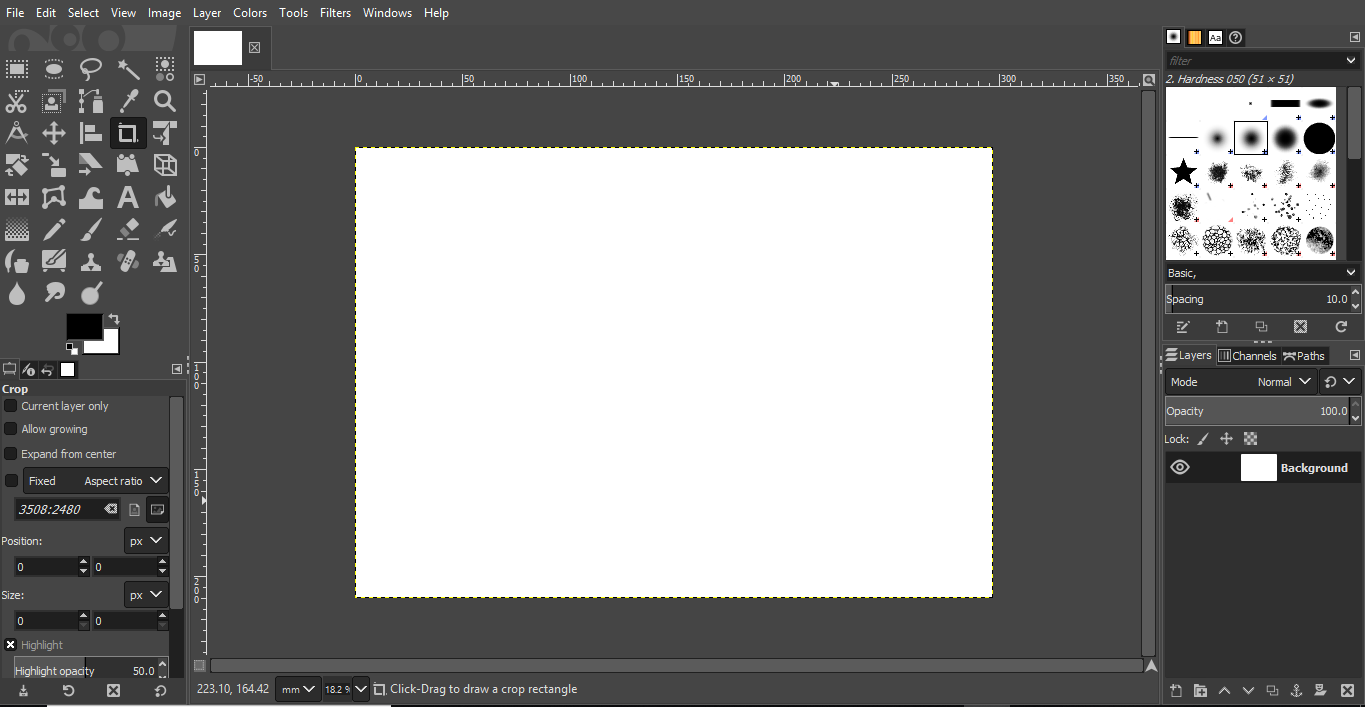
Task: Select the 3D Transform cube tool
Action: coord(165,165)
